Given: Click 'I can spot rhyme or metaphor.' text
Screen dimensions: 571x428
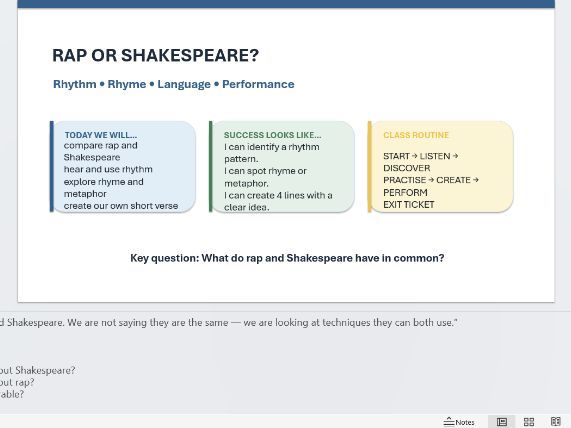Looking at the screenshot, I should pyautogui.click(x=265, y=177).
